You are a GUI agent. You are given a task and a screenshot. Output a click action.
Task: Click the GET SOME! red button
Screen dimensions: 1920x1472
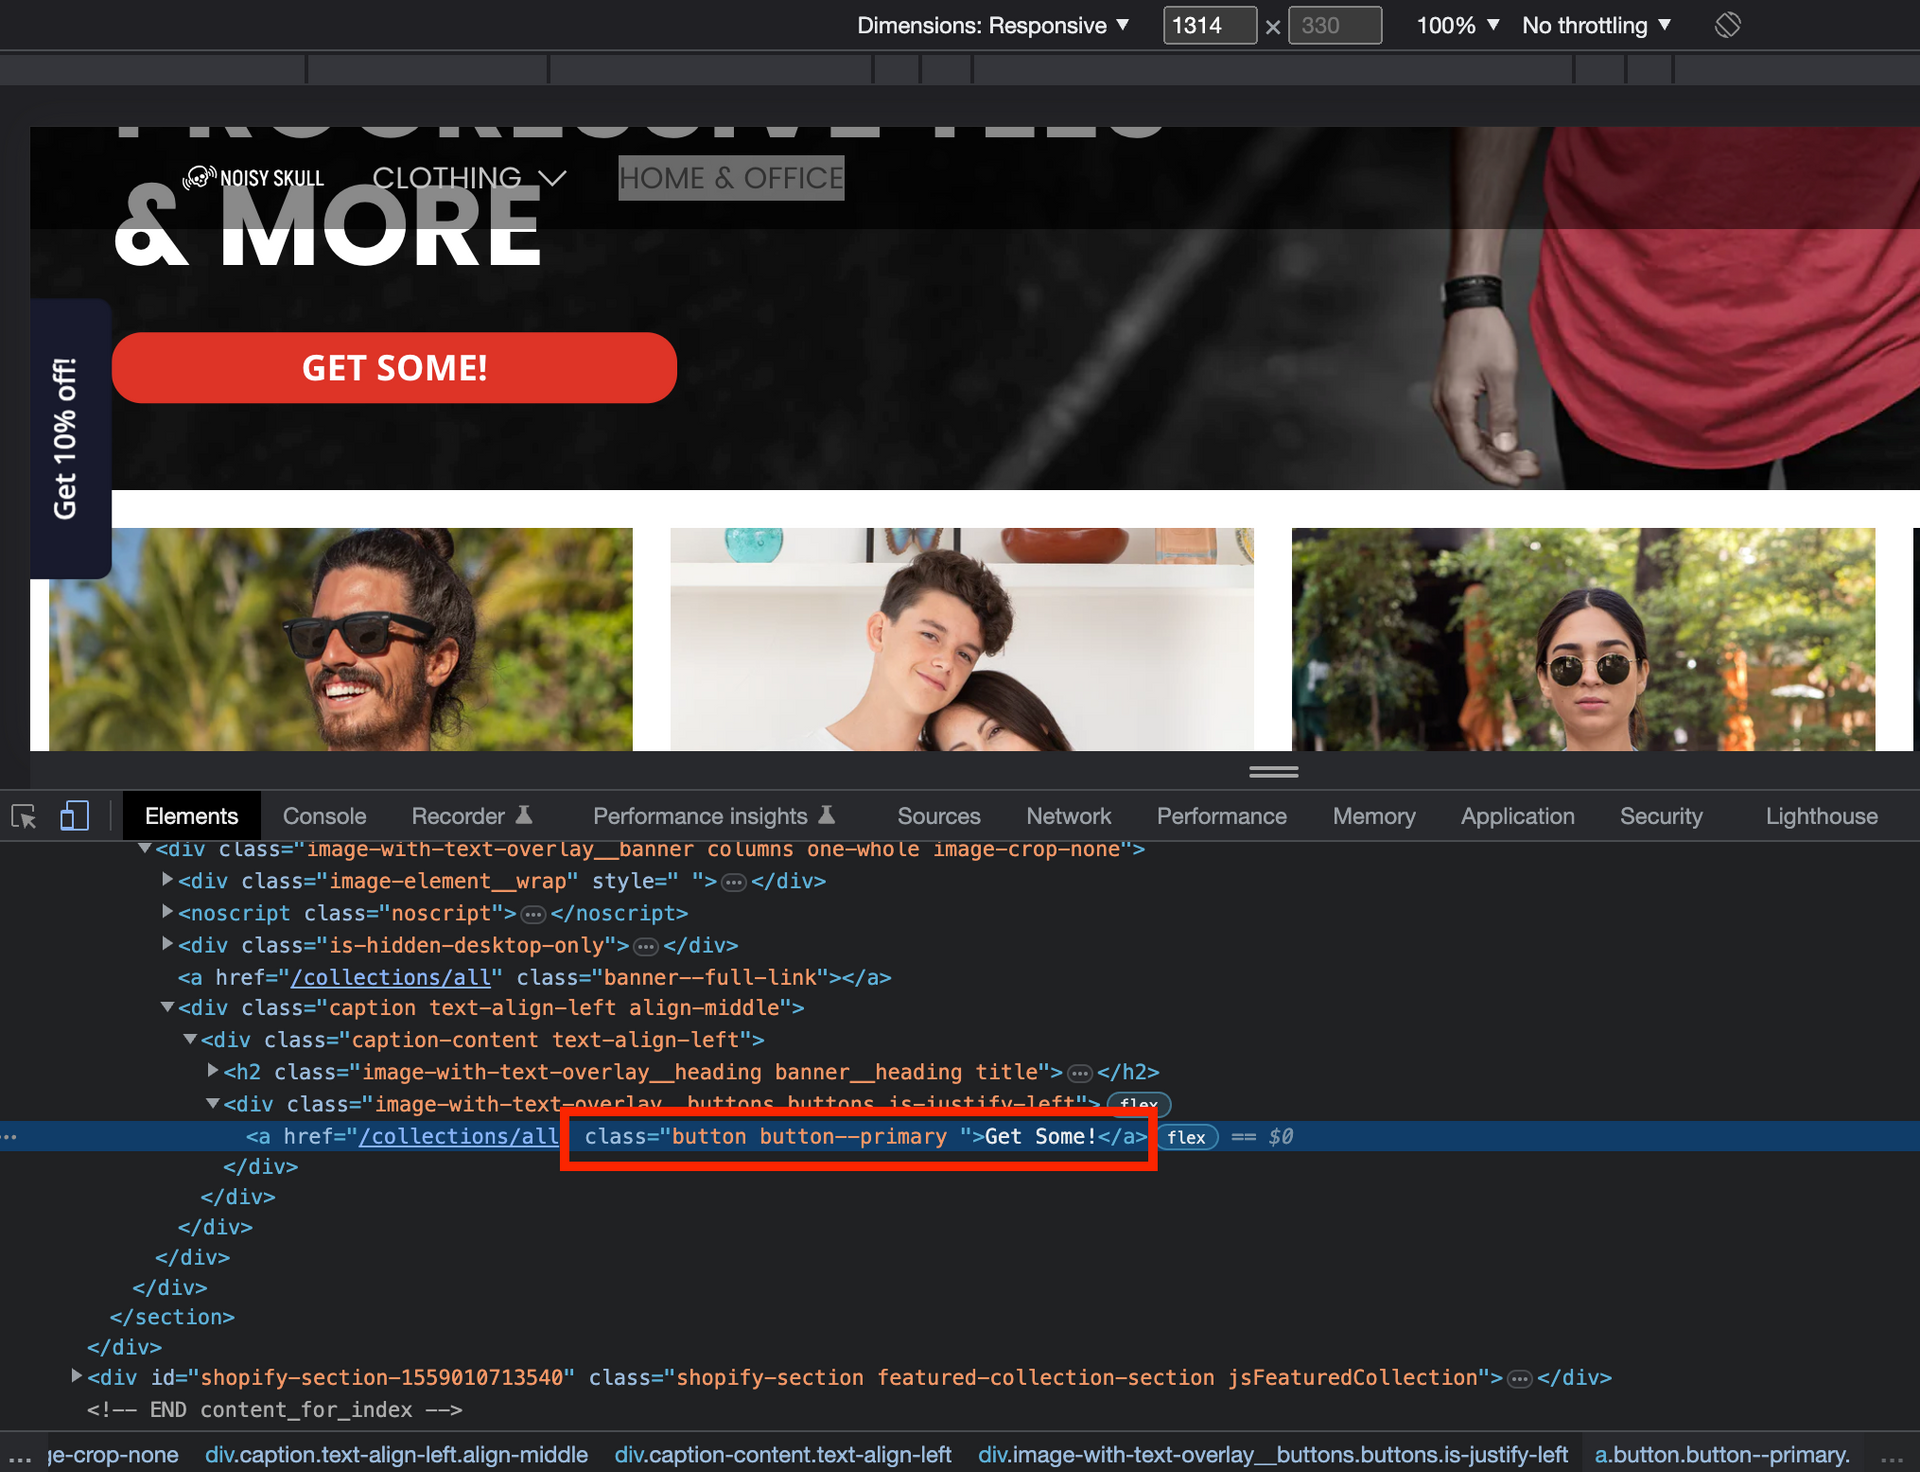[x=394, y=368]
